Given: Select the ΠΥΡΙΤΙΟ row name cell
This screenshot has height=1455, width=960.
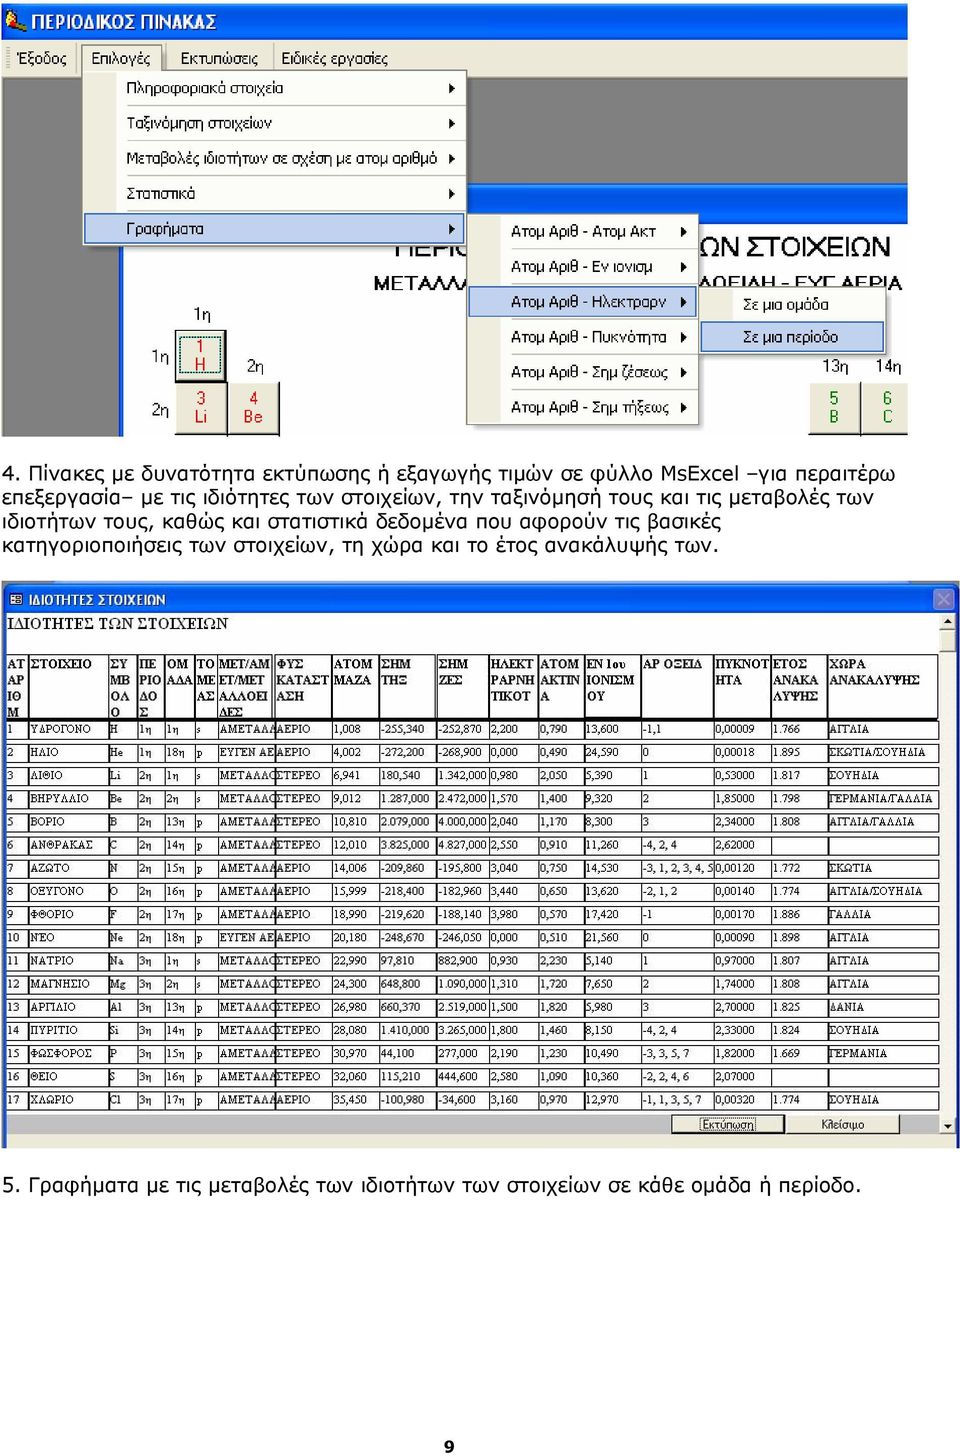Looking at the screenshot, I should (x=67, y=1031).
